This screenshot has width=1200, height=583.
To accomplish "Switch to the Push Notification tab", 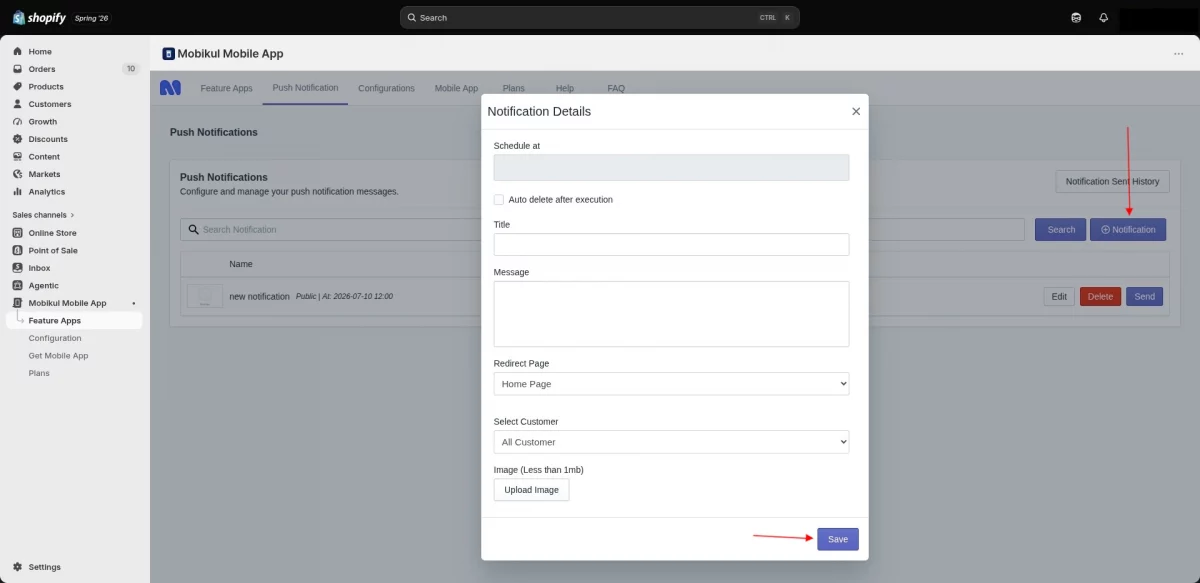I will (x=305, y=88).
